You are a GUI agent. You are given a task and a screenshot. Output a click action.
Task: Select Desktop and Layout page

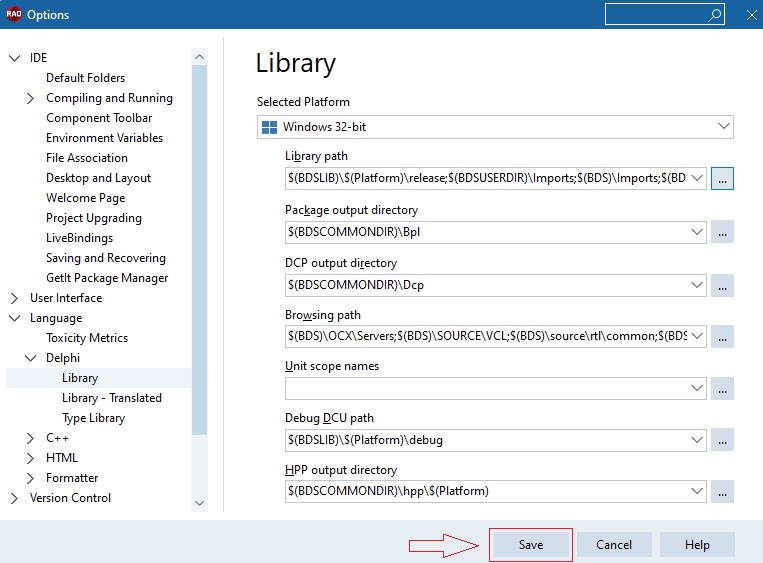pos(98,178)
